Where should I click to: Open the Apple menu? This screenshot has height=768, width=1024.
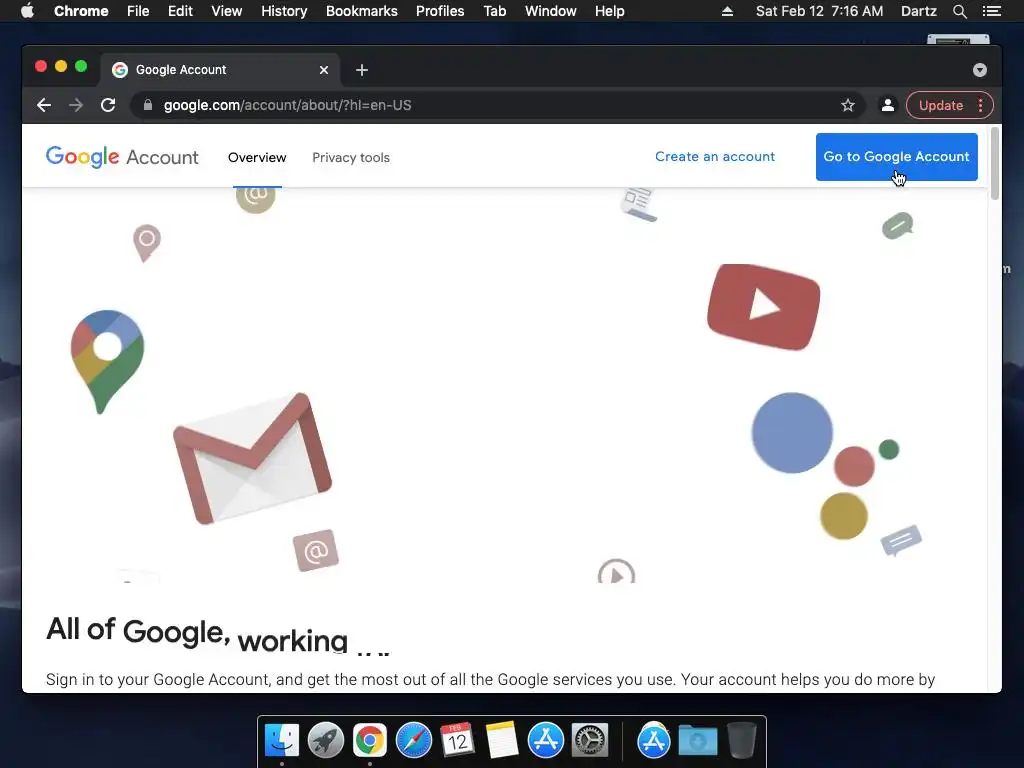[27, 11]
